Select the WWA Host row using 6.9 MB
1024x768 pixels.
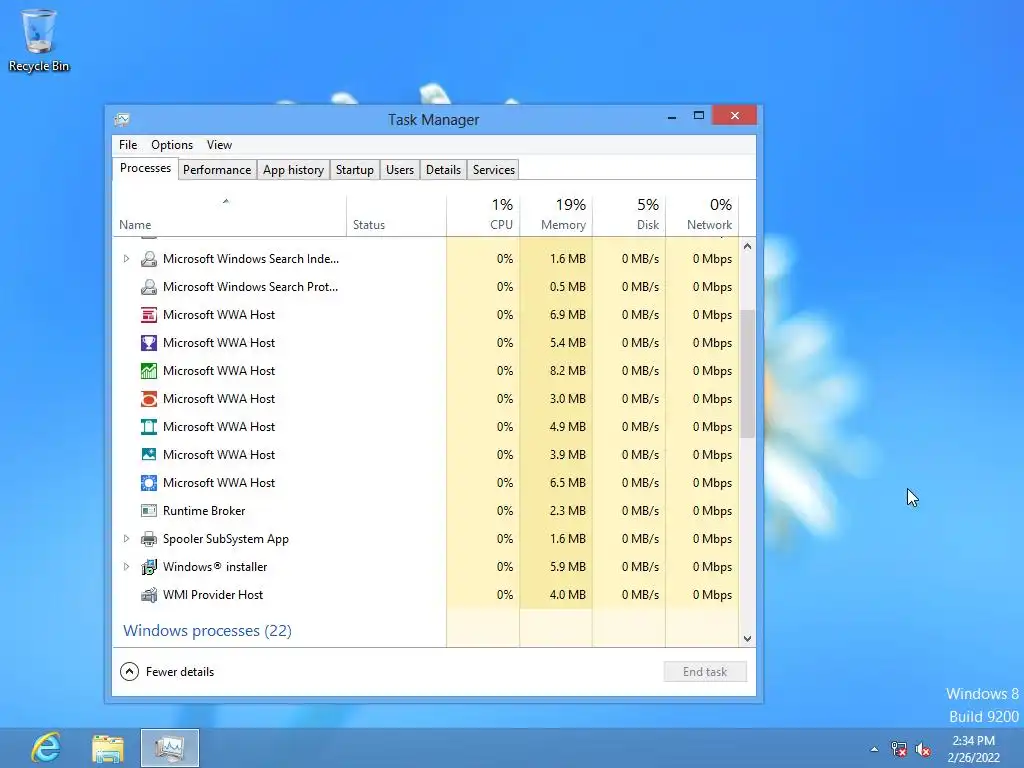pyautogui.click(x=426, y=315)
